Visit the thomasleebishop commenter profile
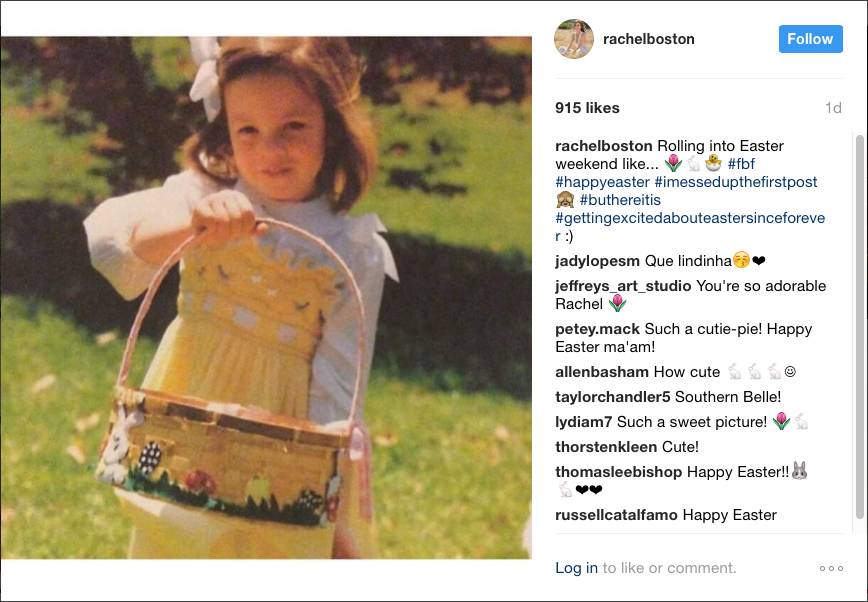This screenshot has height=602, width=868. (618, 472)
